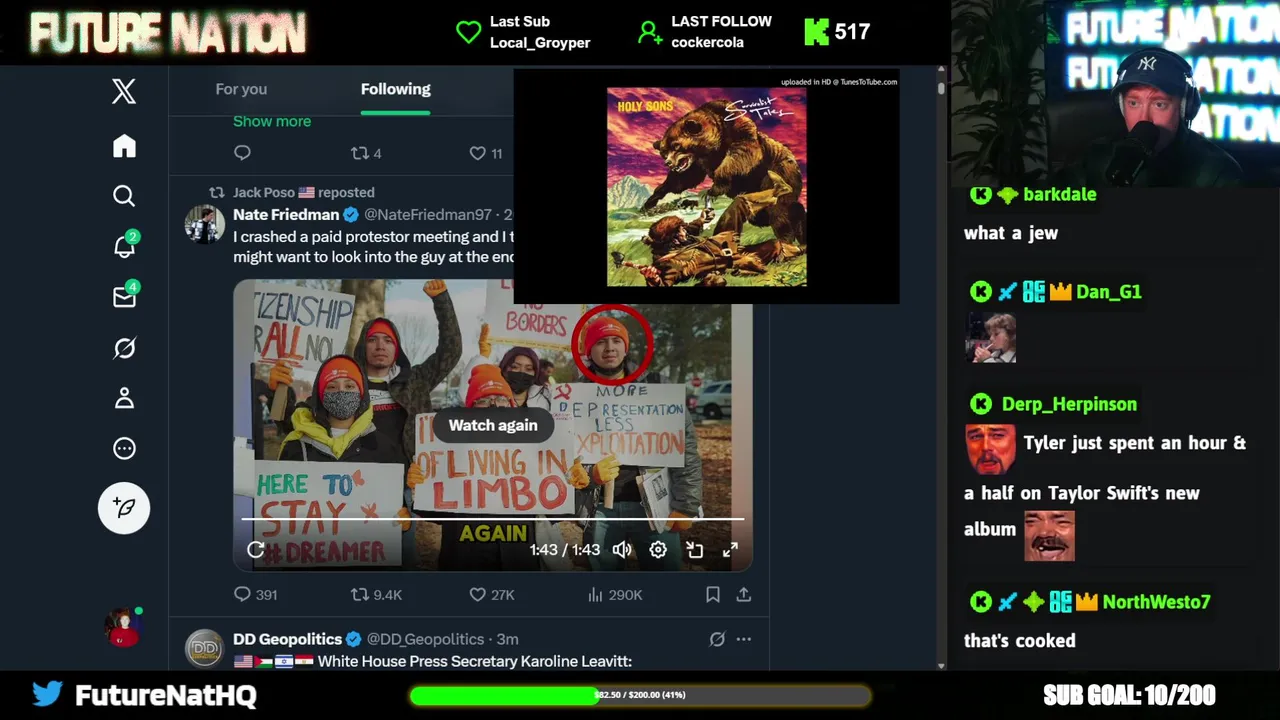Click the SUB GOAL: 10/200 text

click(x=1129, y=695)
